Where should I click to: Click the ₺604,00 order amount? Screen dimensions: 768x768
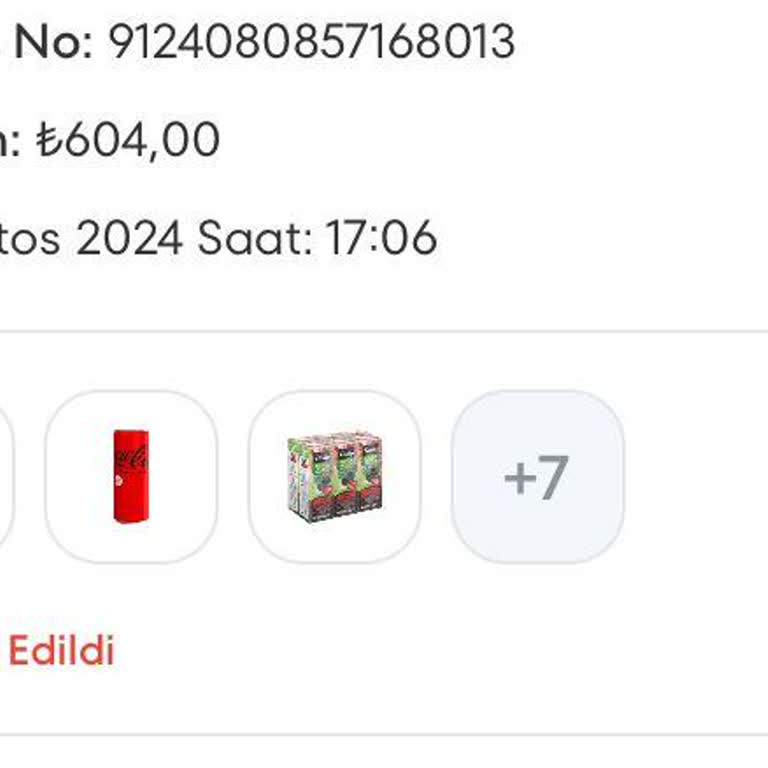(128, 140)
